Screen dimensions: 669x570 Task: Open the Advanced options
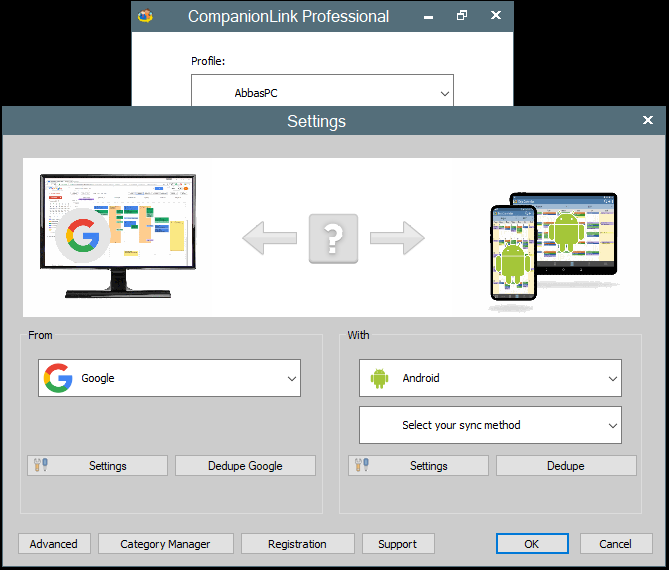(x=54, y=544)
